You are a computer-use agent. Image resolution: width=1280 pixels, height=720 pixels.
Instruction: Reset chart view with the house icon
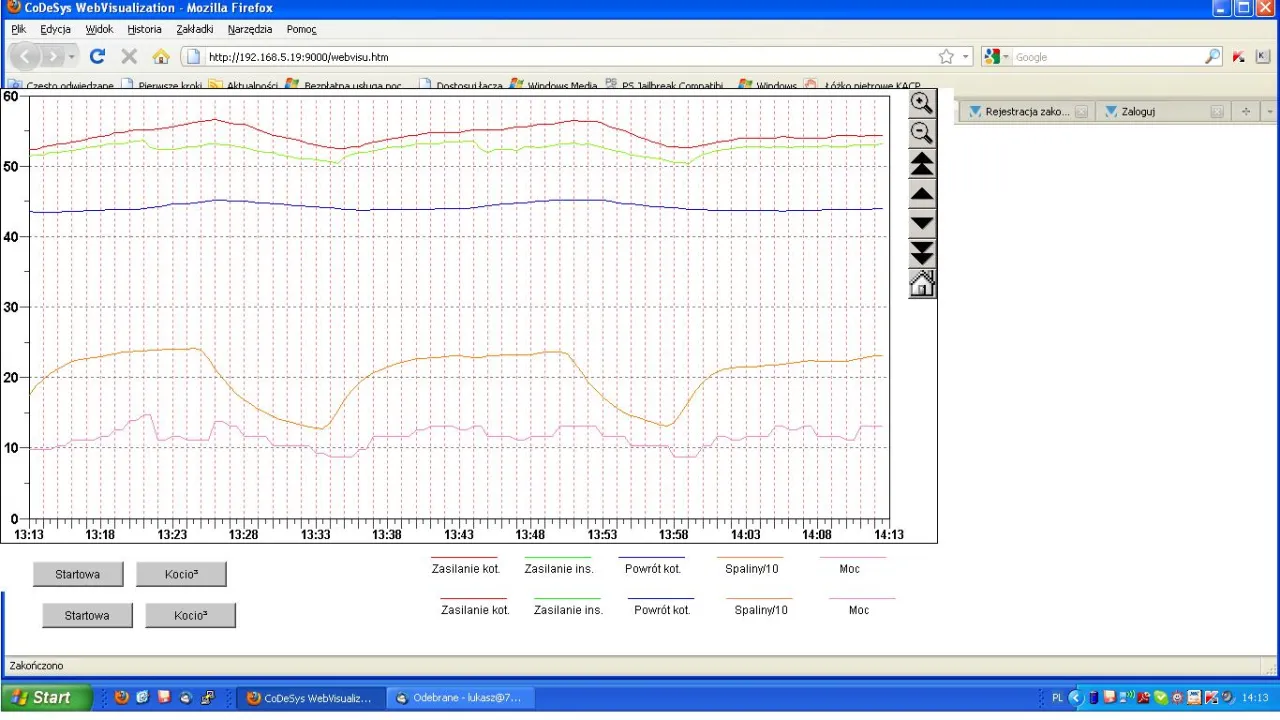pyautogui.click(x=921, y=284)
